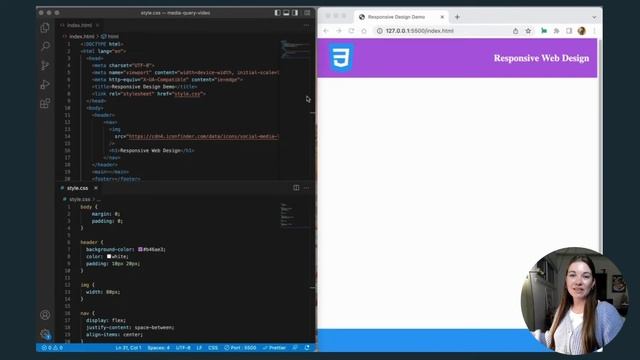Click the html breadcrumb segment

[110, 36]
